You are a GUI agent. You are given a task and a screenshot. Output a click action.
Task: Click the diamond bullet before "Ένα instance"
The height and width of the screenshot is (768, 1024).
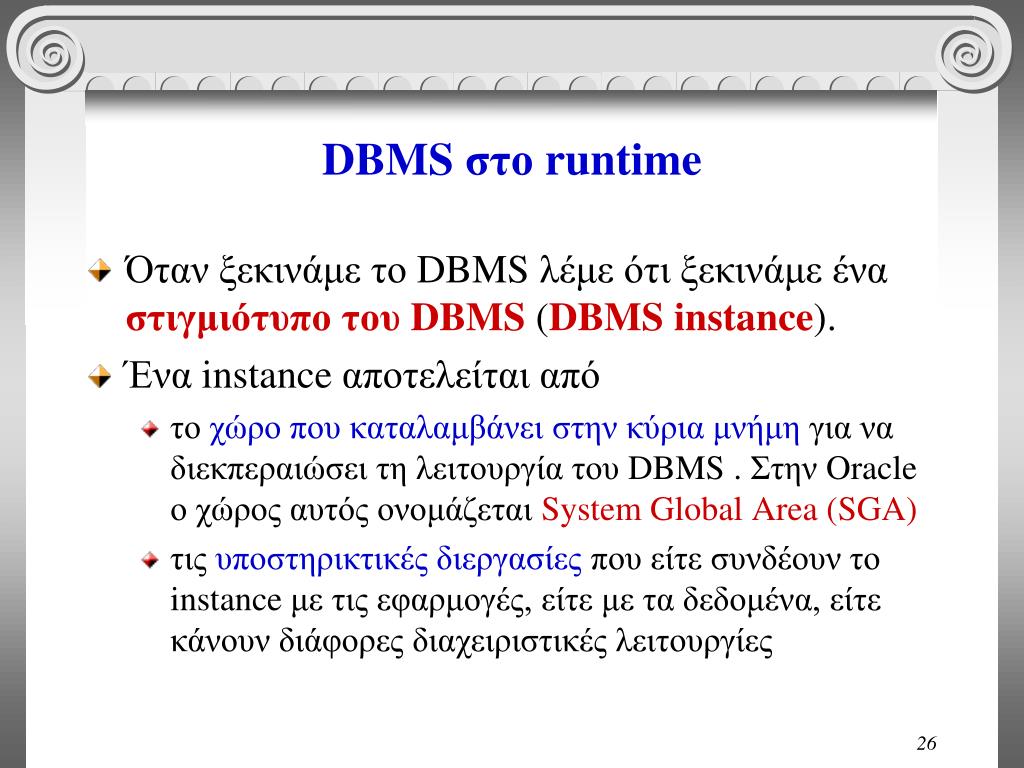100,376
